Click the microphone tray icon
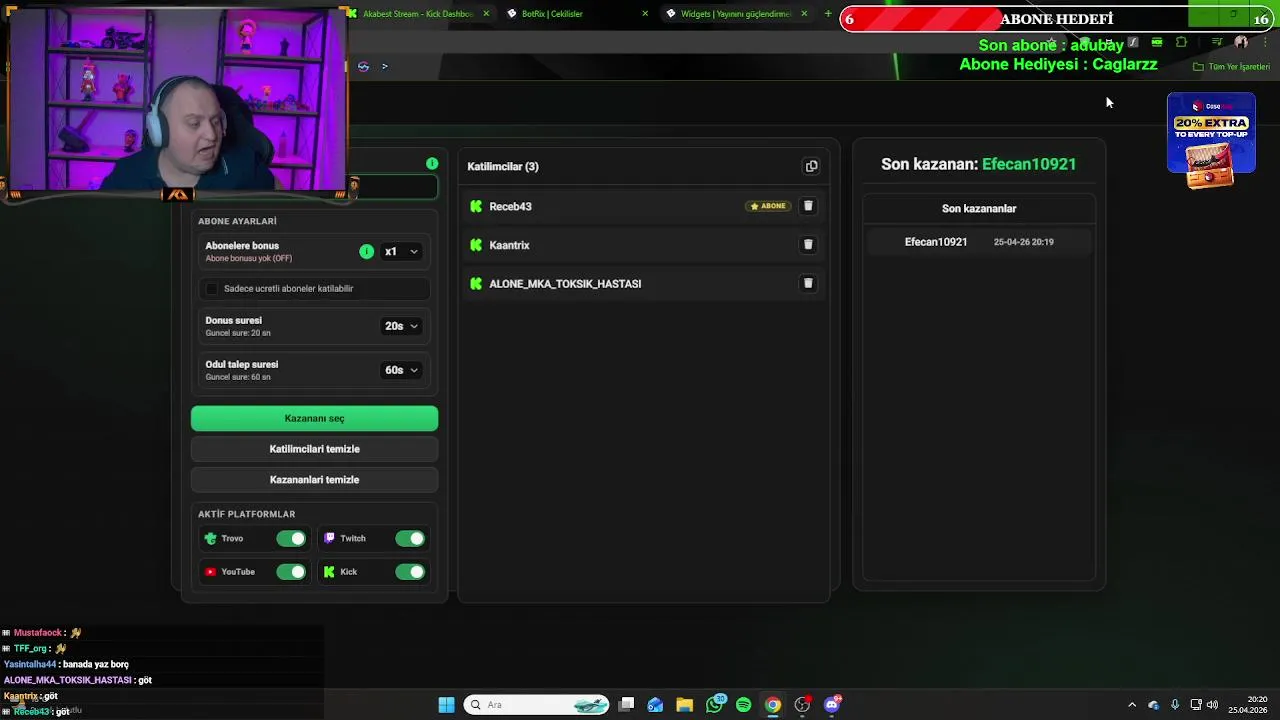The height and width of the screenshot is (720, 1280). [x=1175, y=705]
